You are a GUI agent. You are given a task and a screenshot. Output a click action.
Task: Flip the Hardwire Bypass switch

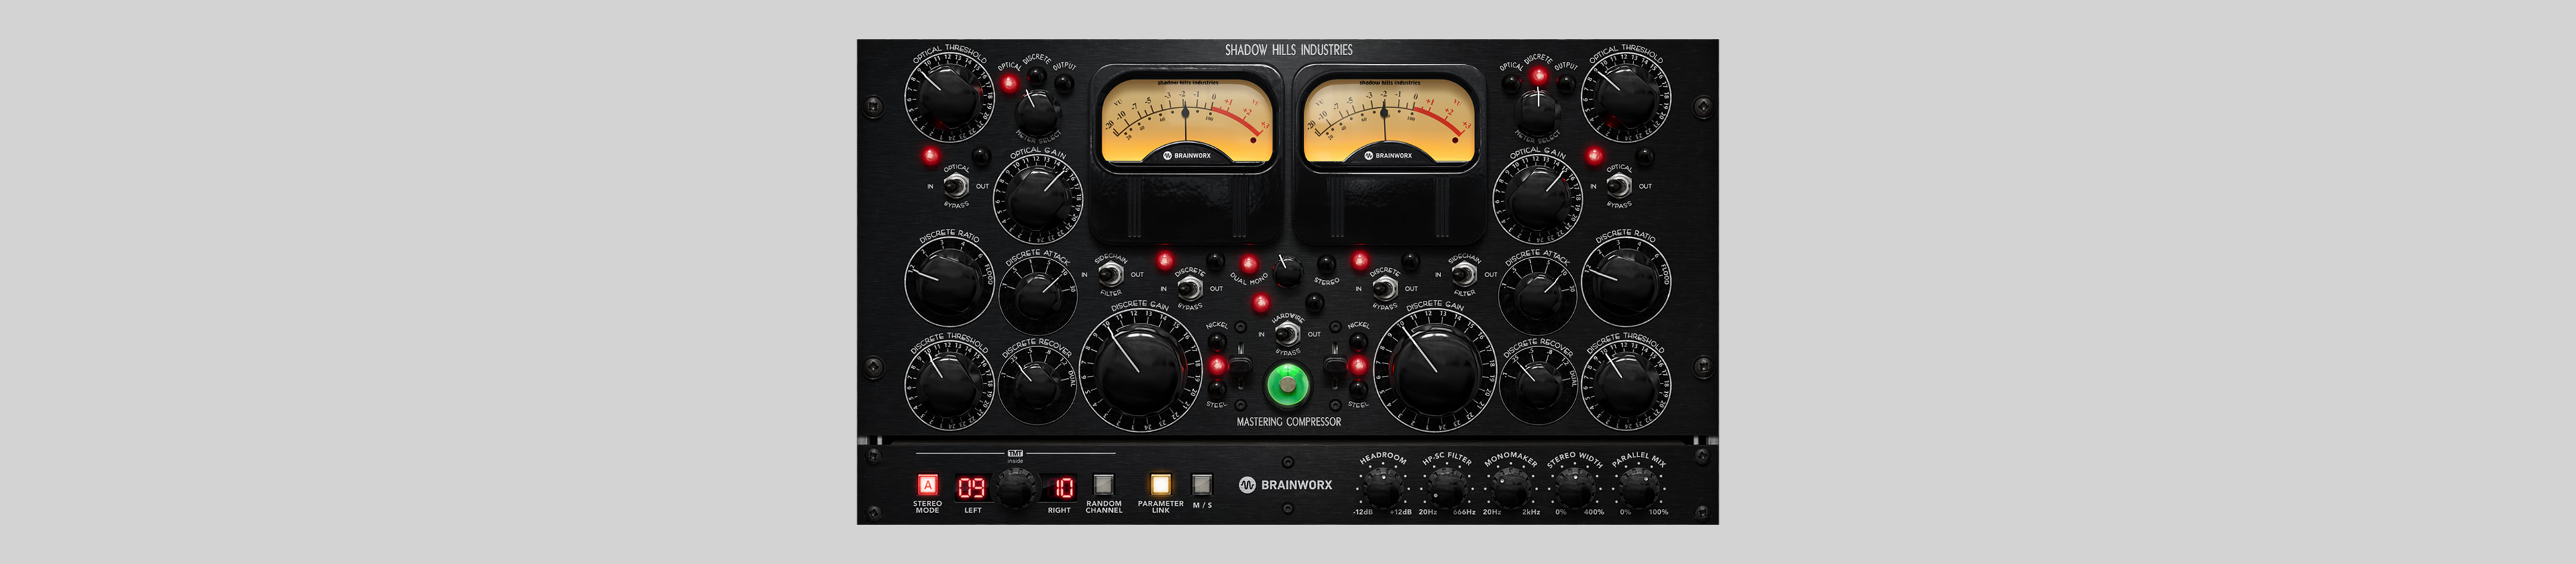click(1287, 334)
